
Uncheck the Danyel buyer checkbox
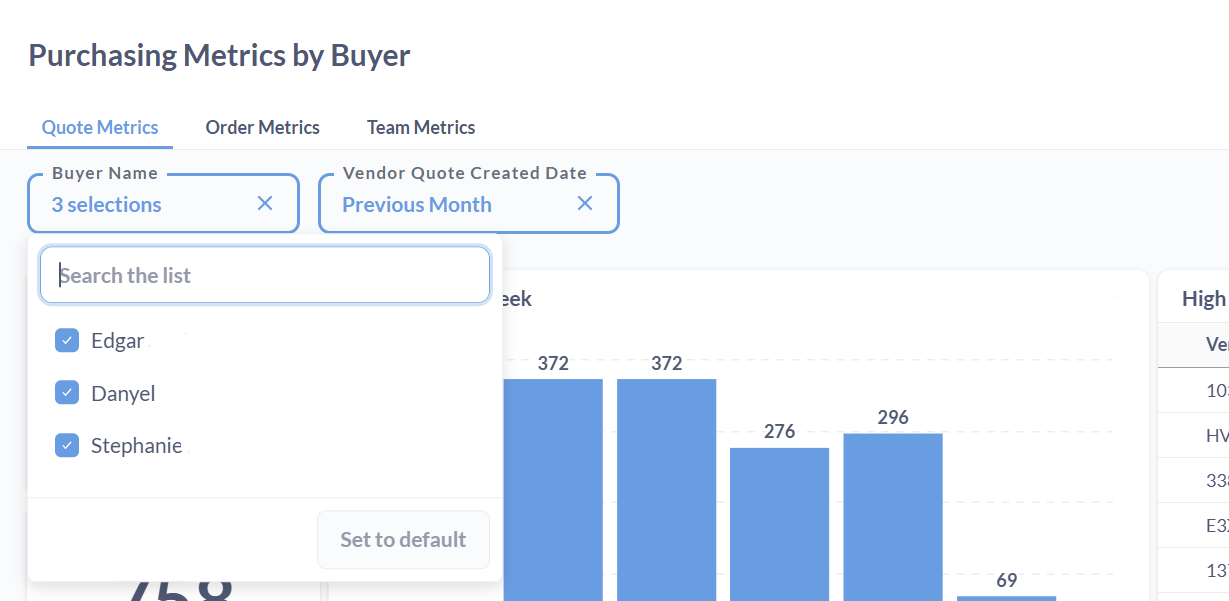(x=67, y=393)
